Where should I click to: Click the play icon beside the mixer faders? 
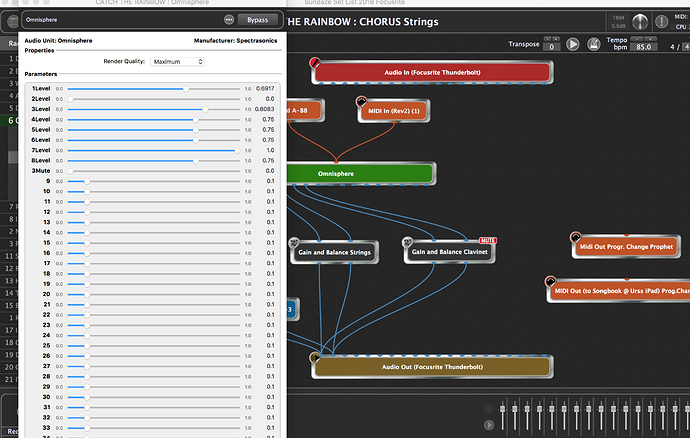click(488, 425)
